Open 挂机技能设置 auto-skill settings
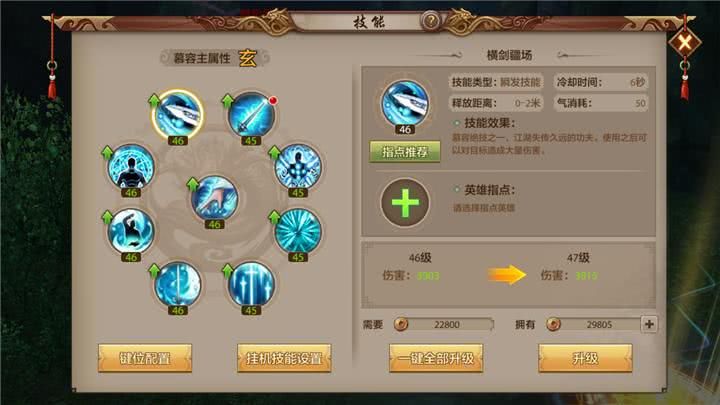The image size is (720, 405). click(284, 358)
